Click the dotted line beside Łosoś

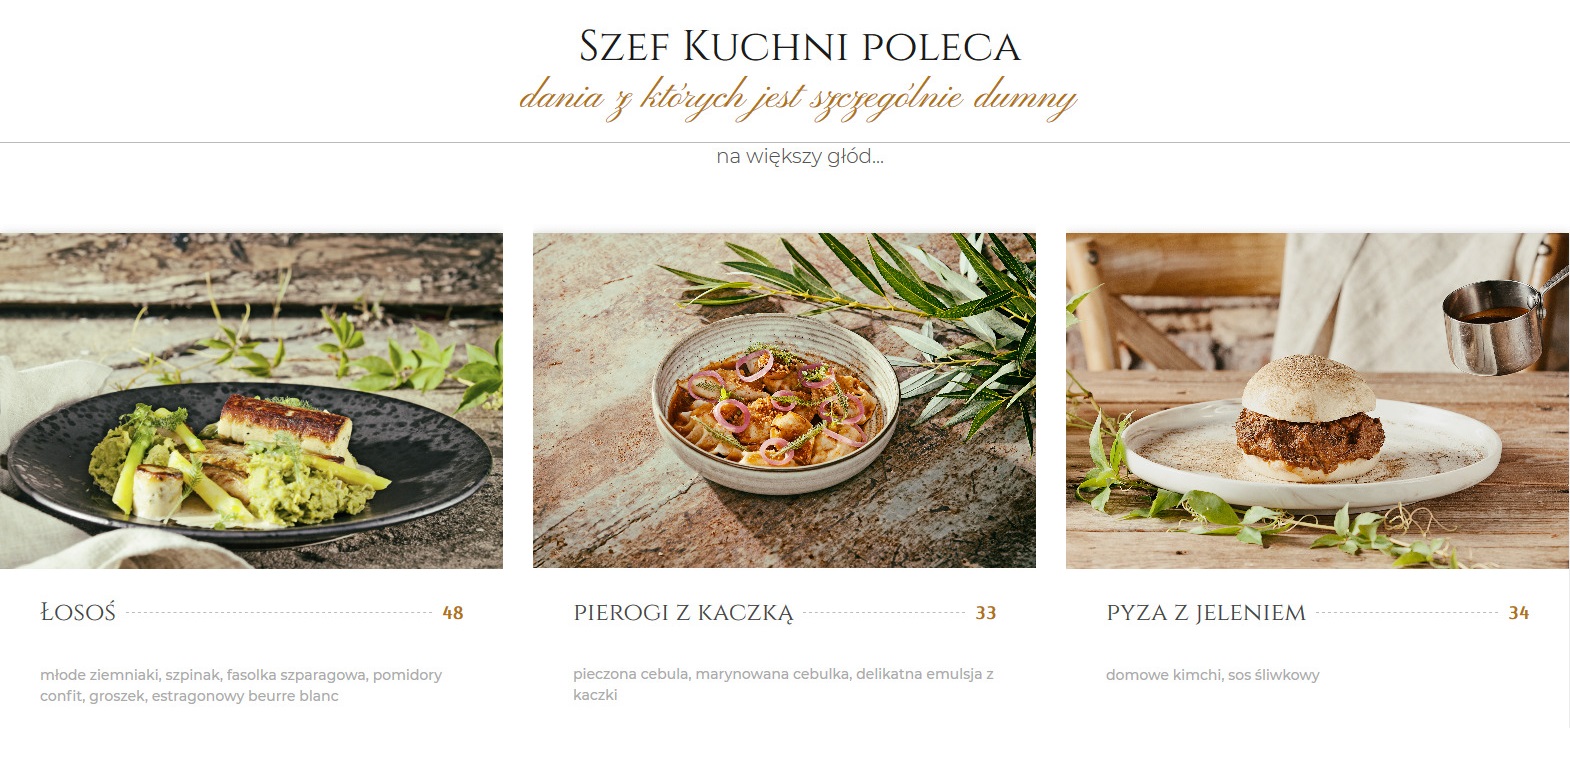tap(279, 613)
